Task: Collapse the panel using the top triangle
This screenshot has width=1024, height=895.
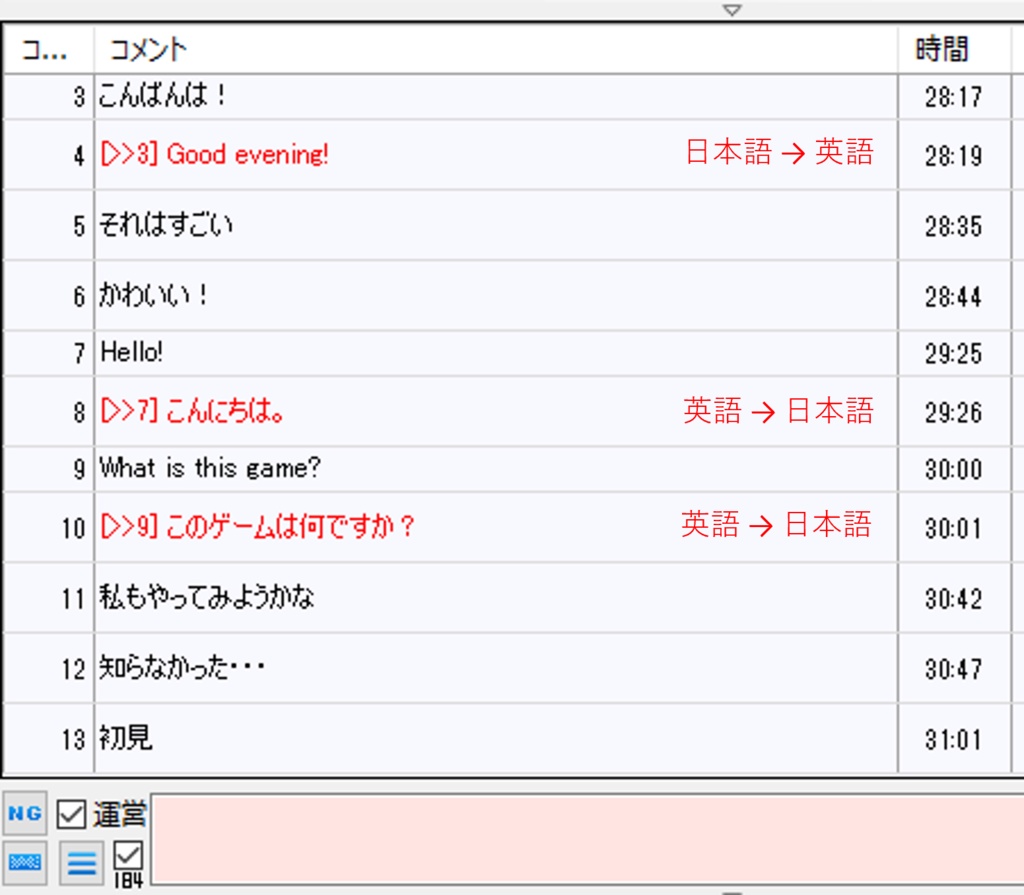Action: pos(733,8)
